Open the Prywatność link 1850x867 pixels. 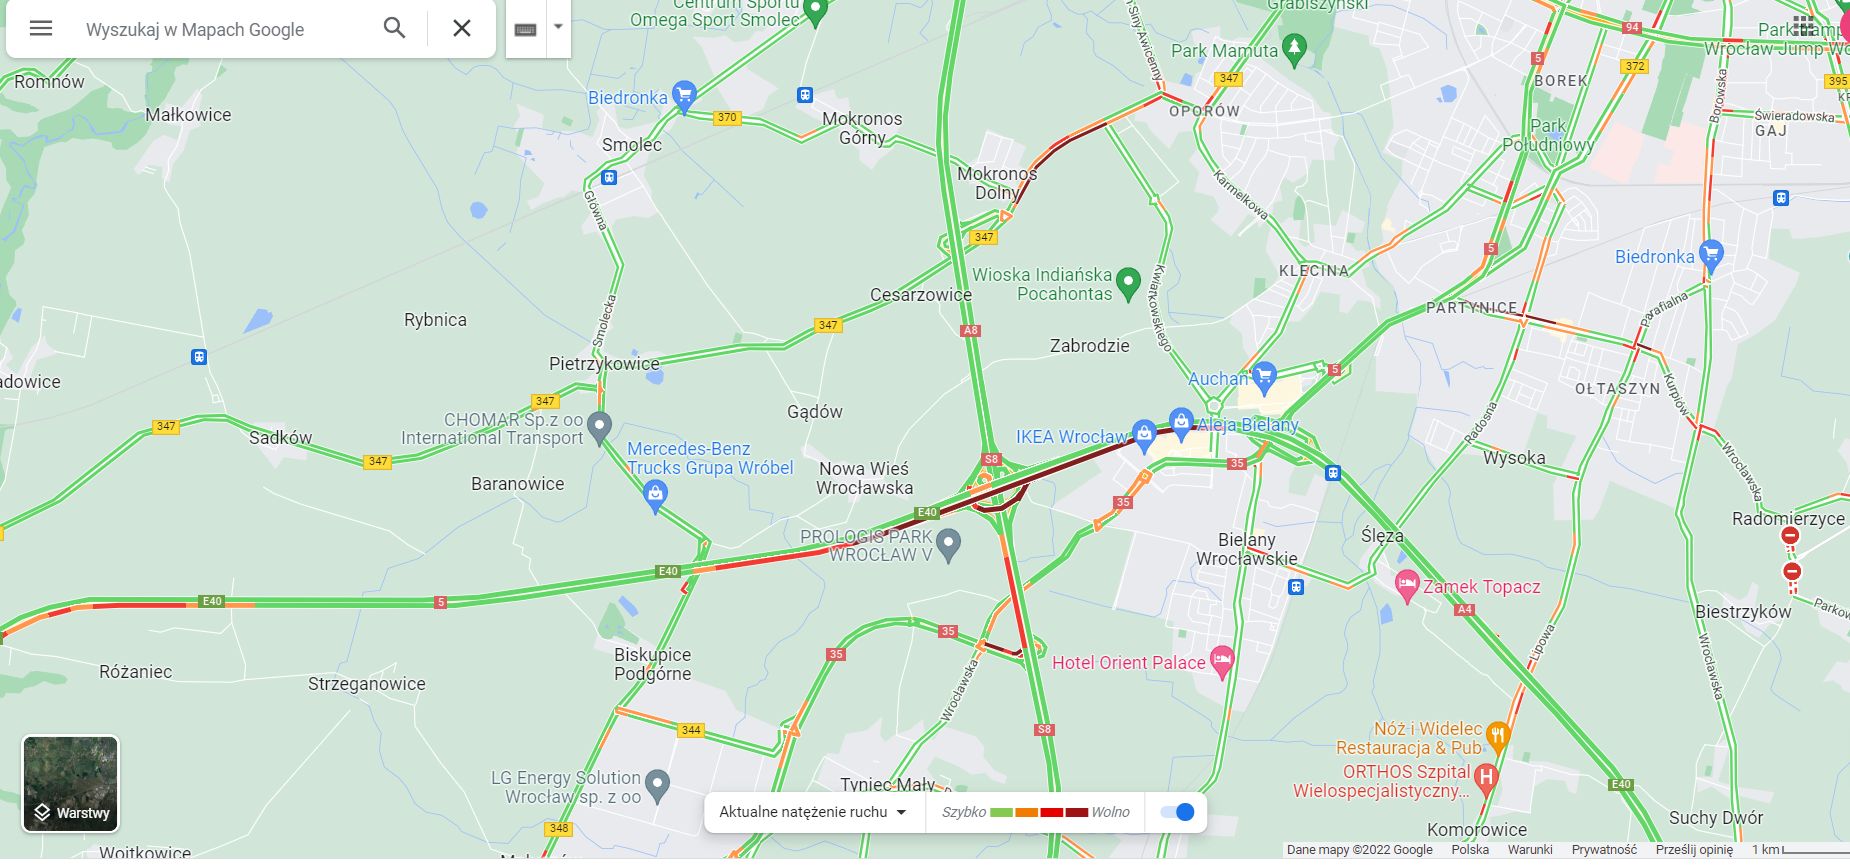1604,850
